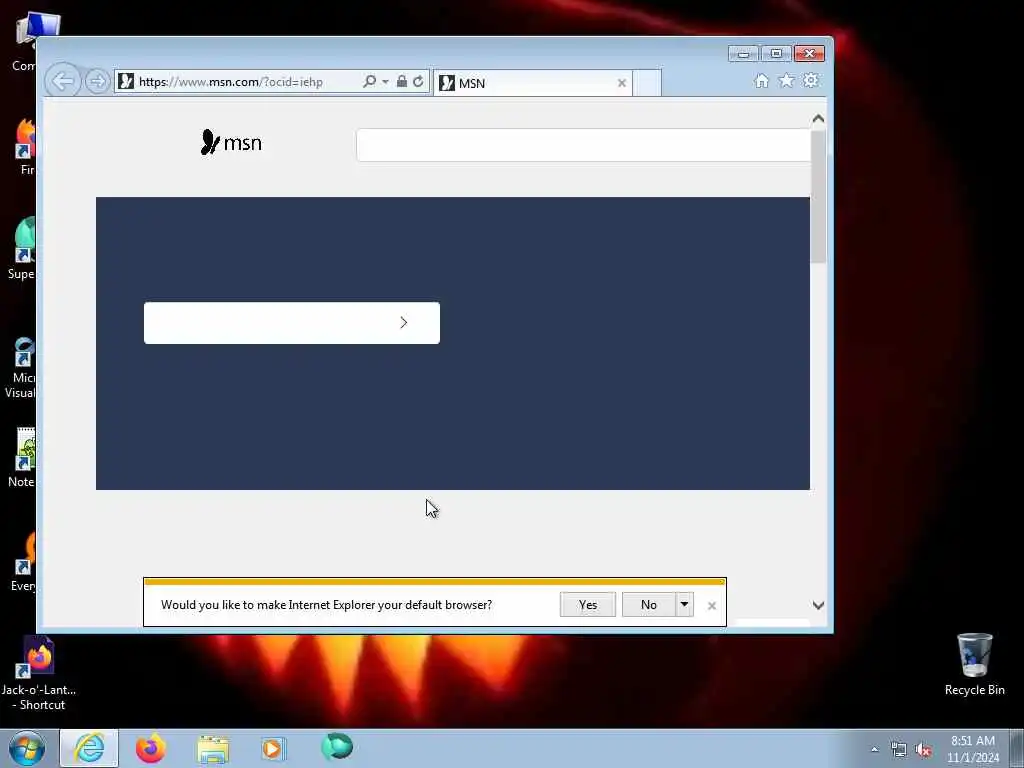Open the address bar autocomplete dropdown arrow
Viewport: 1024px width, 768px height.
[385, 82]
